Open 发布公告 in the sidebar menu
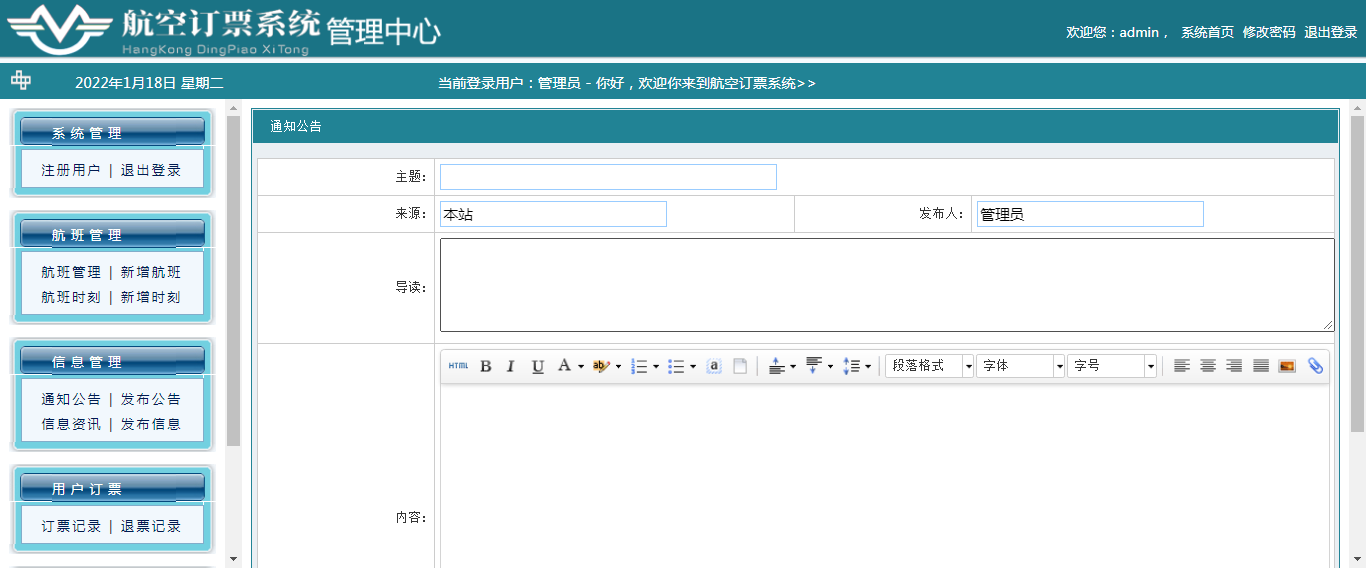1366x568 pixels. pyautogui.click(x=151, y=399)
